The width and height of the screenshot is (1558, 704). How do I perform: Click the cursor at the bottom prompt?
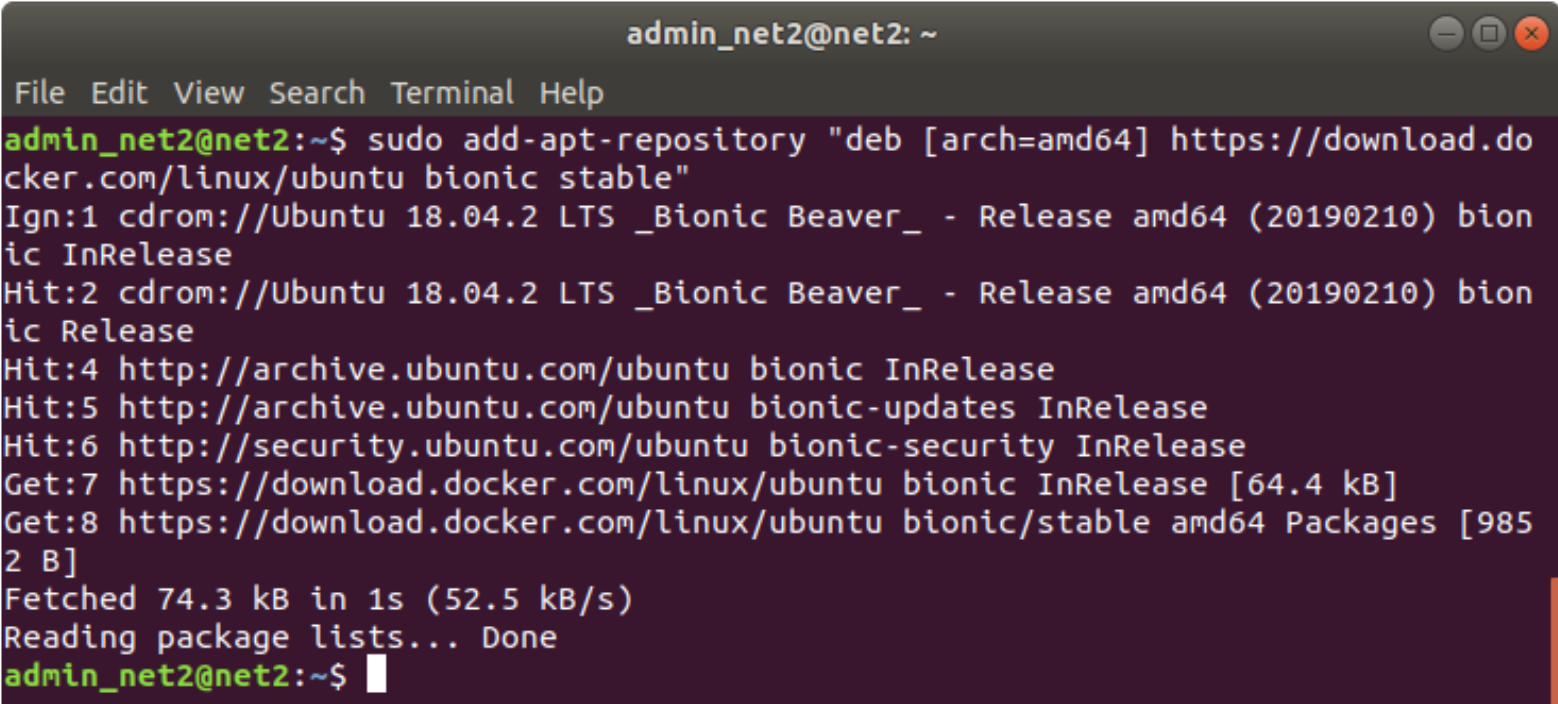(376, 675)
